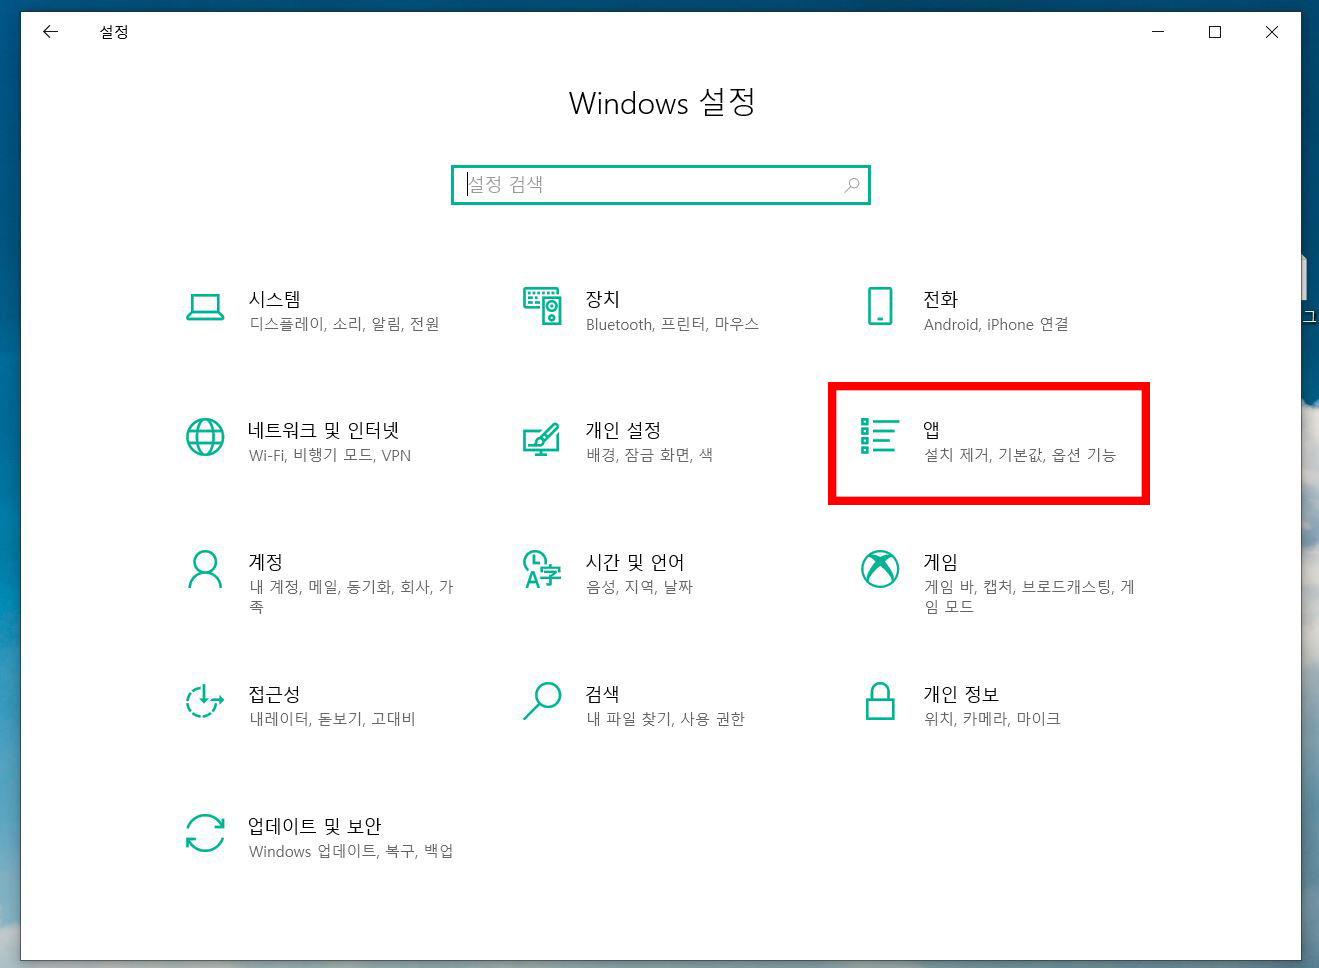
Task: Click "Wi-Fi, 비행기 모드, VPN" description
Action: pos(330,455)
